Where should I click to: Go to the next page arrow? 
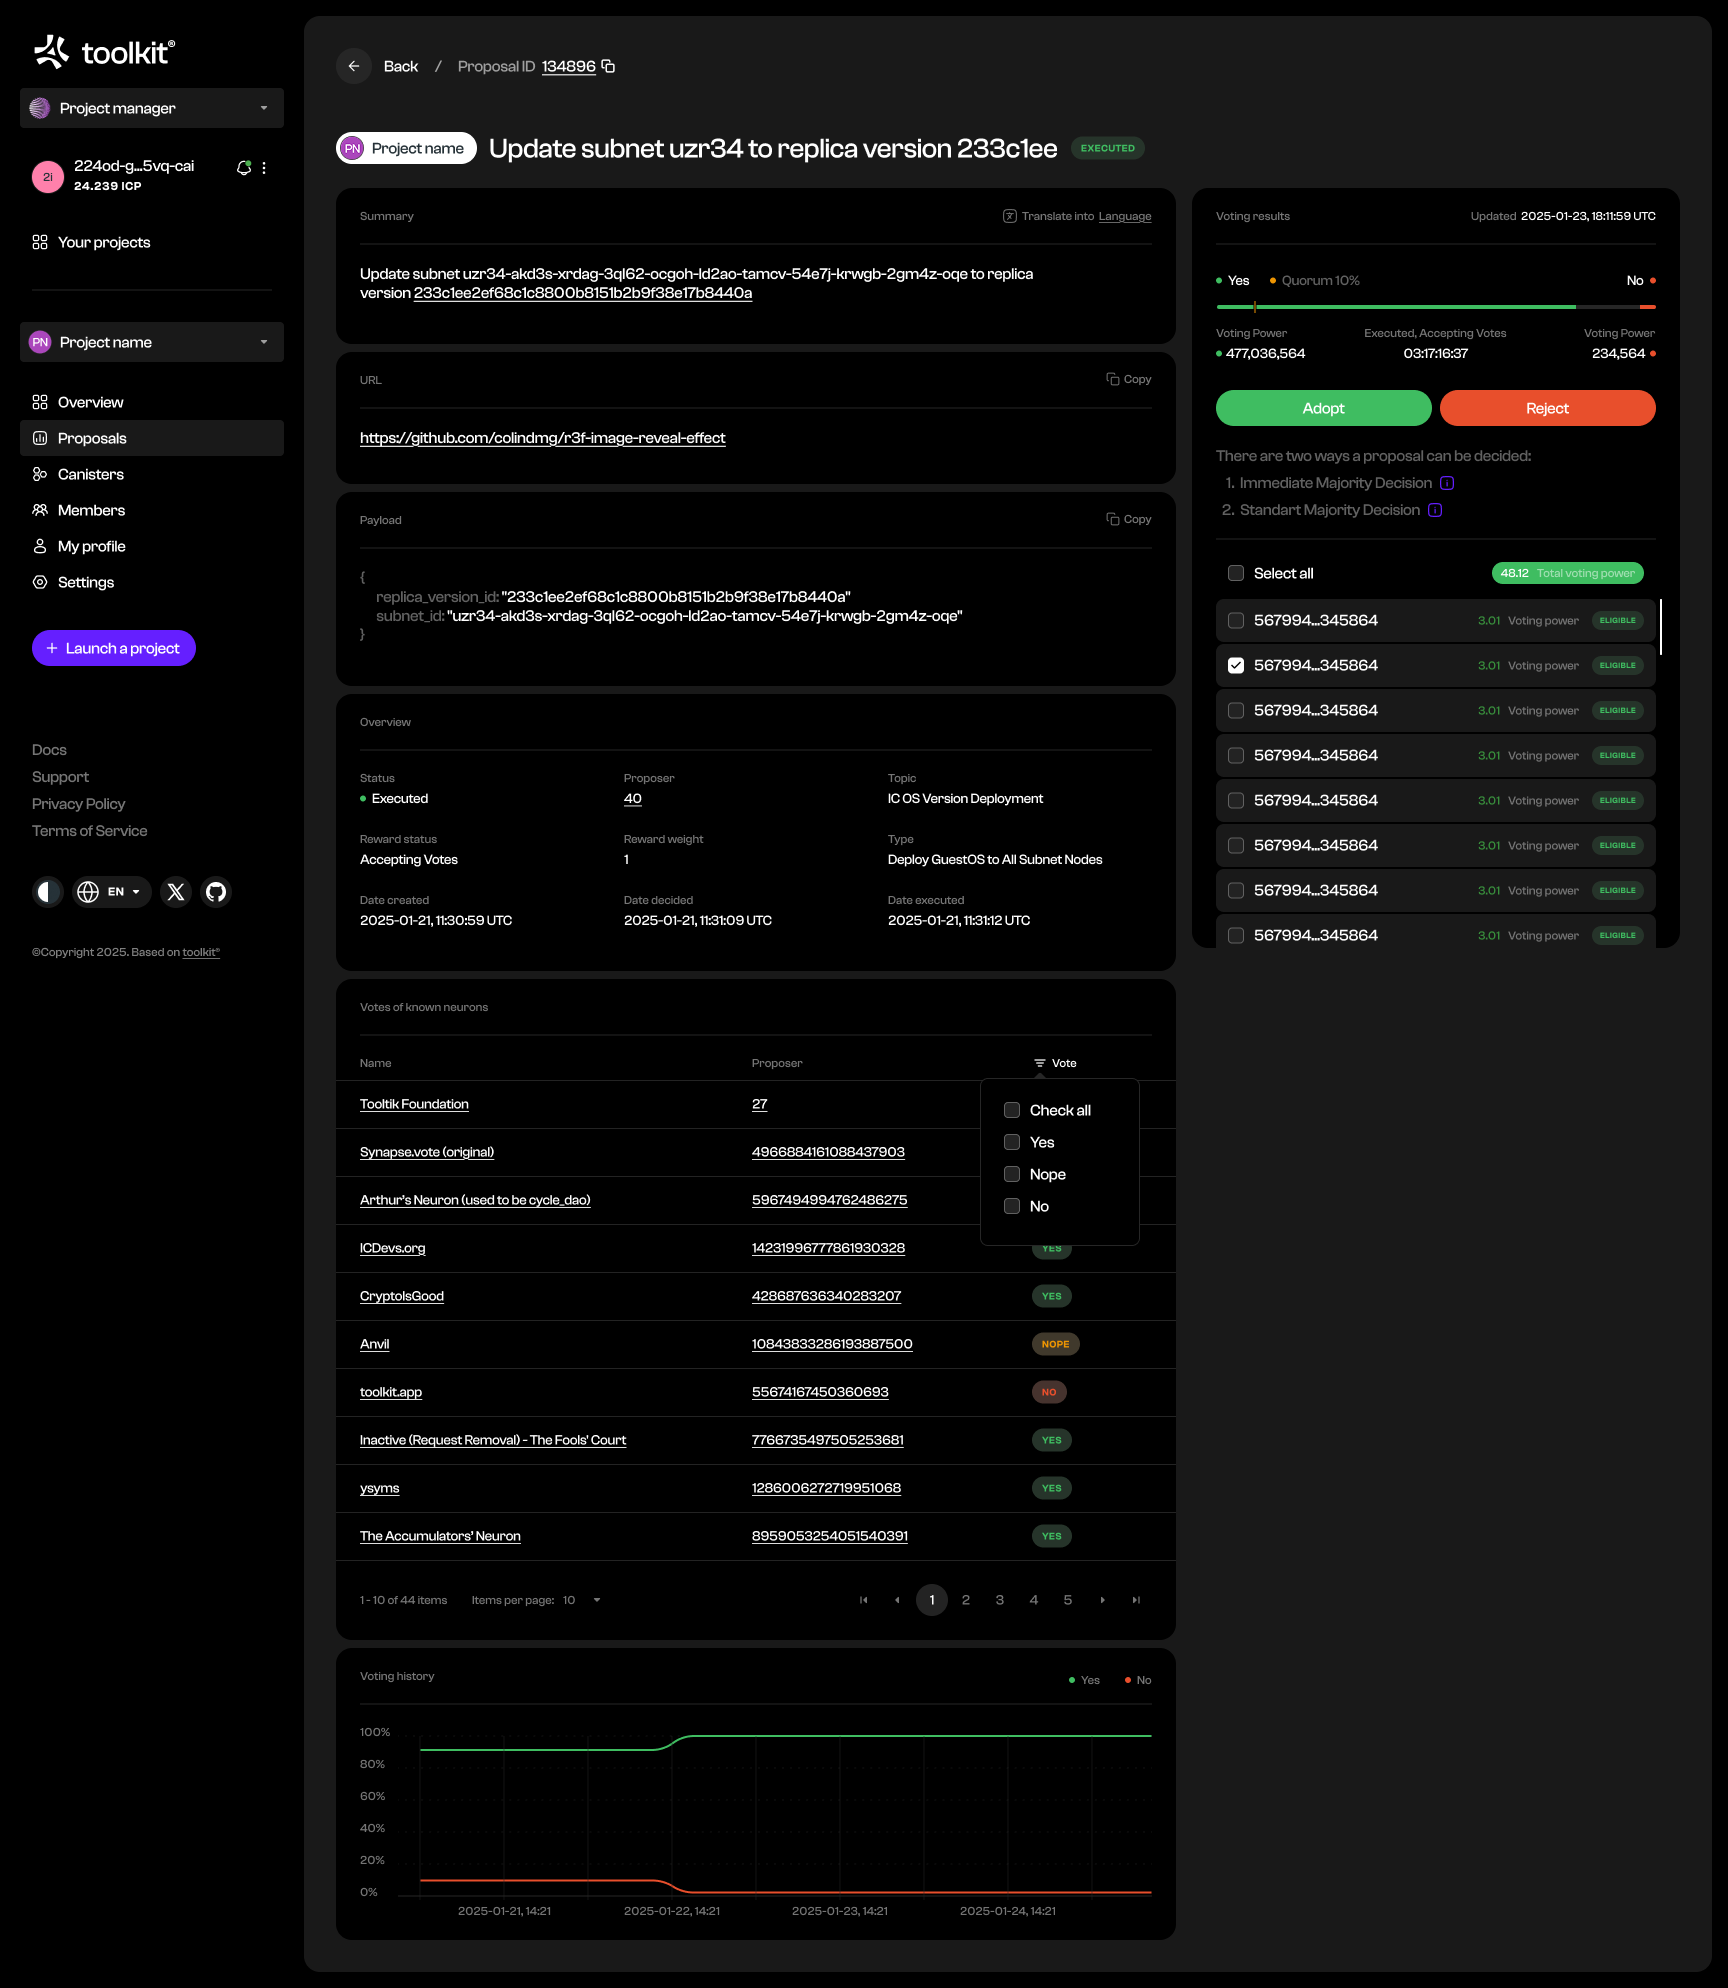point(1102,1600)
